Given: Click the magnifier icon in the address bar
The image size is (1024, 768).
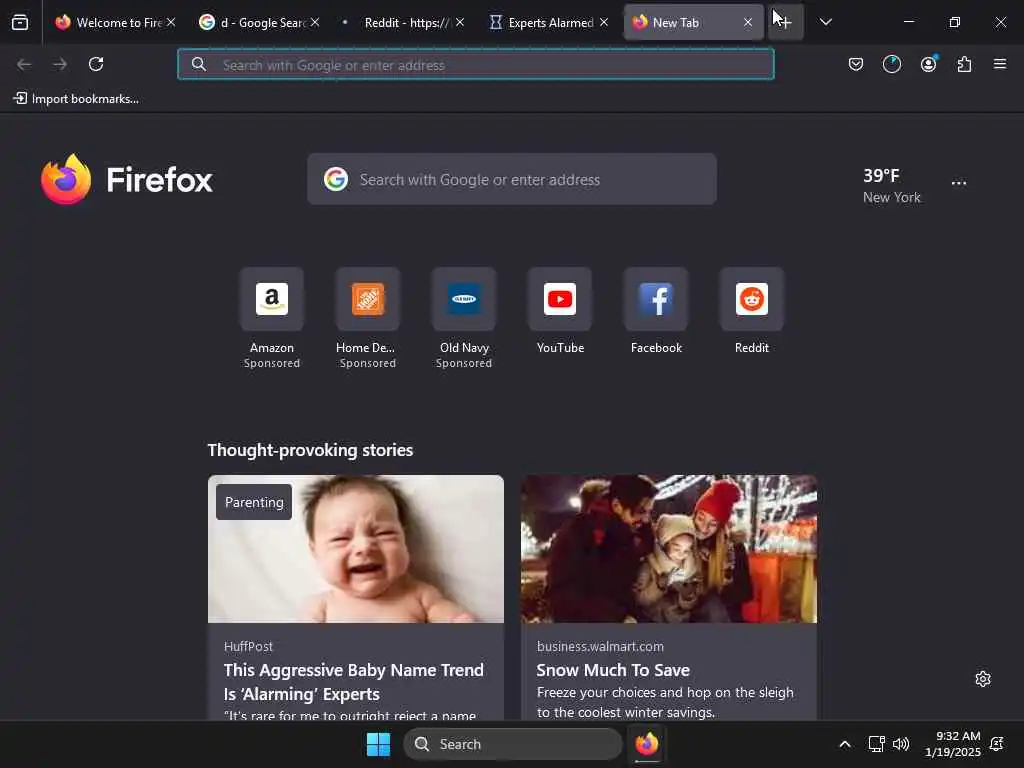Looking at the screenshot, I should [199, 64].
